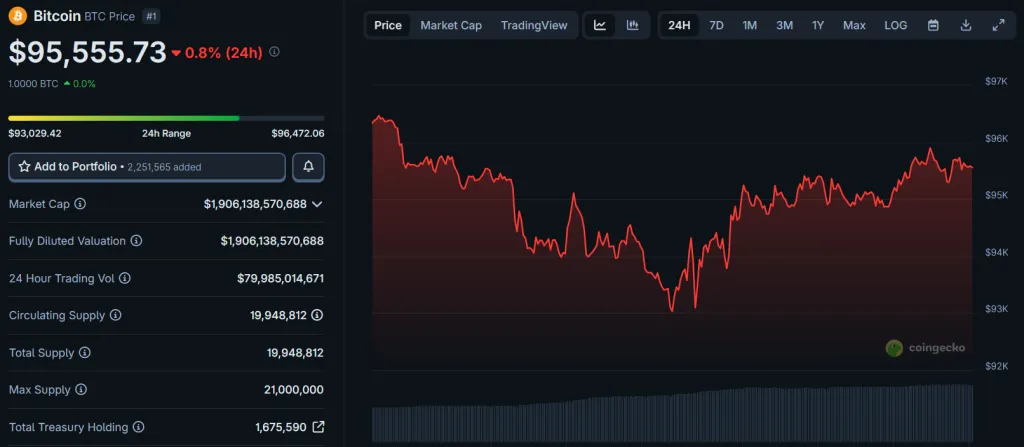Select the line chart view icon

600,25
